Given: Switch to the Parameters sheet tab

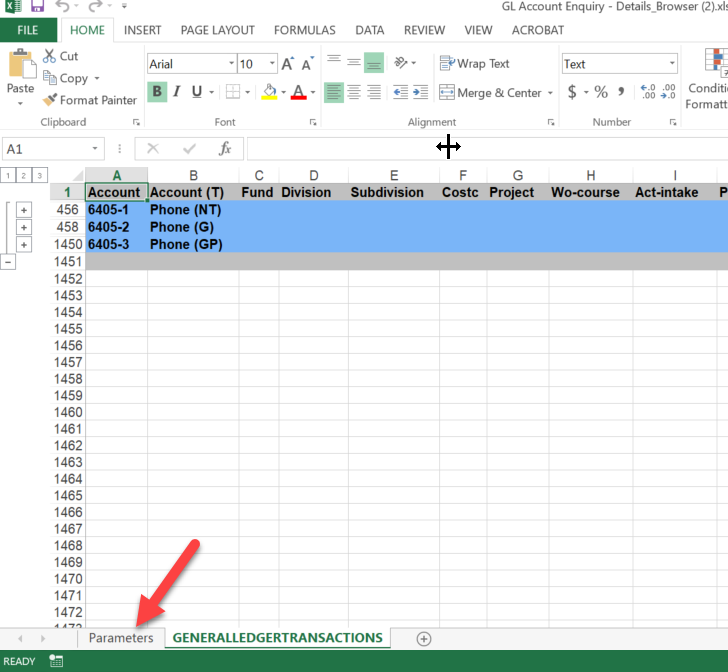Looking at the screenshot, I should coord(121,638).
